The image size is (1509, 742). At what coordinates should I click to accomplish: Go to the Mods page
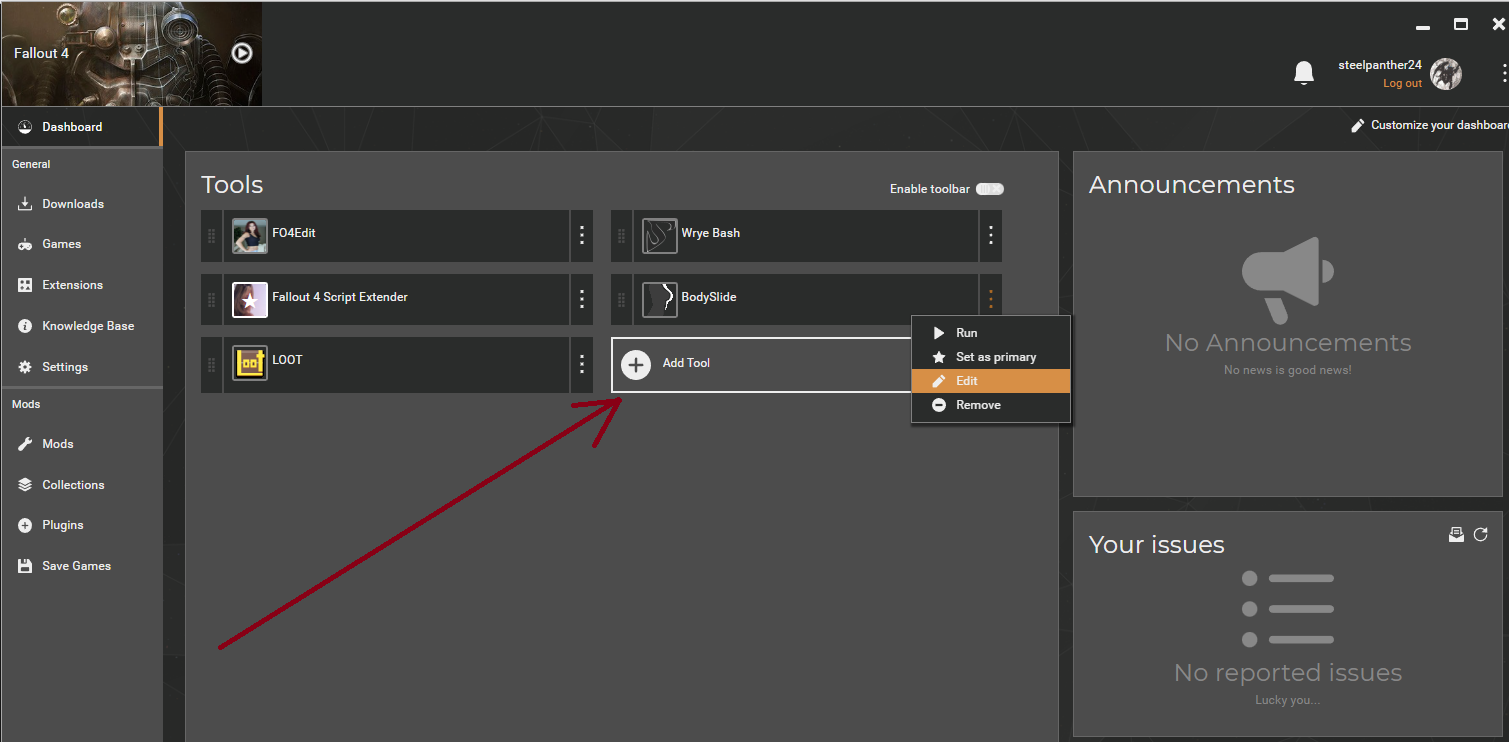click(x=81, y=444)
